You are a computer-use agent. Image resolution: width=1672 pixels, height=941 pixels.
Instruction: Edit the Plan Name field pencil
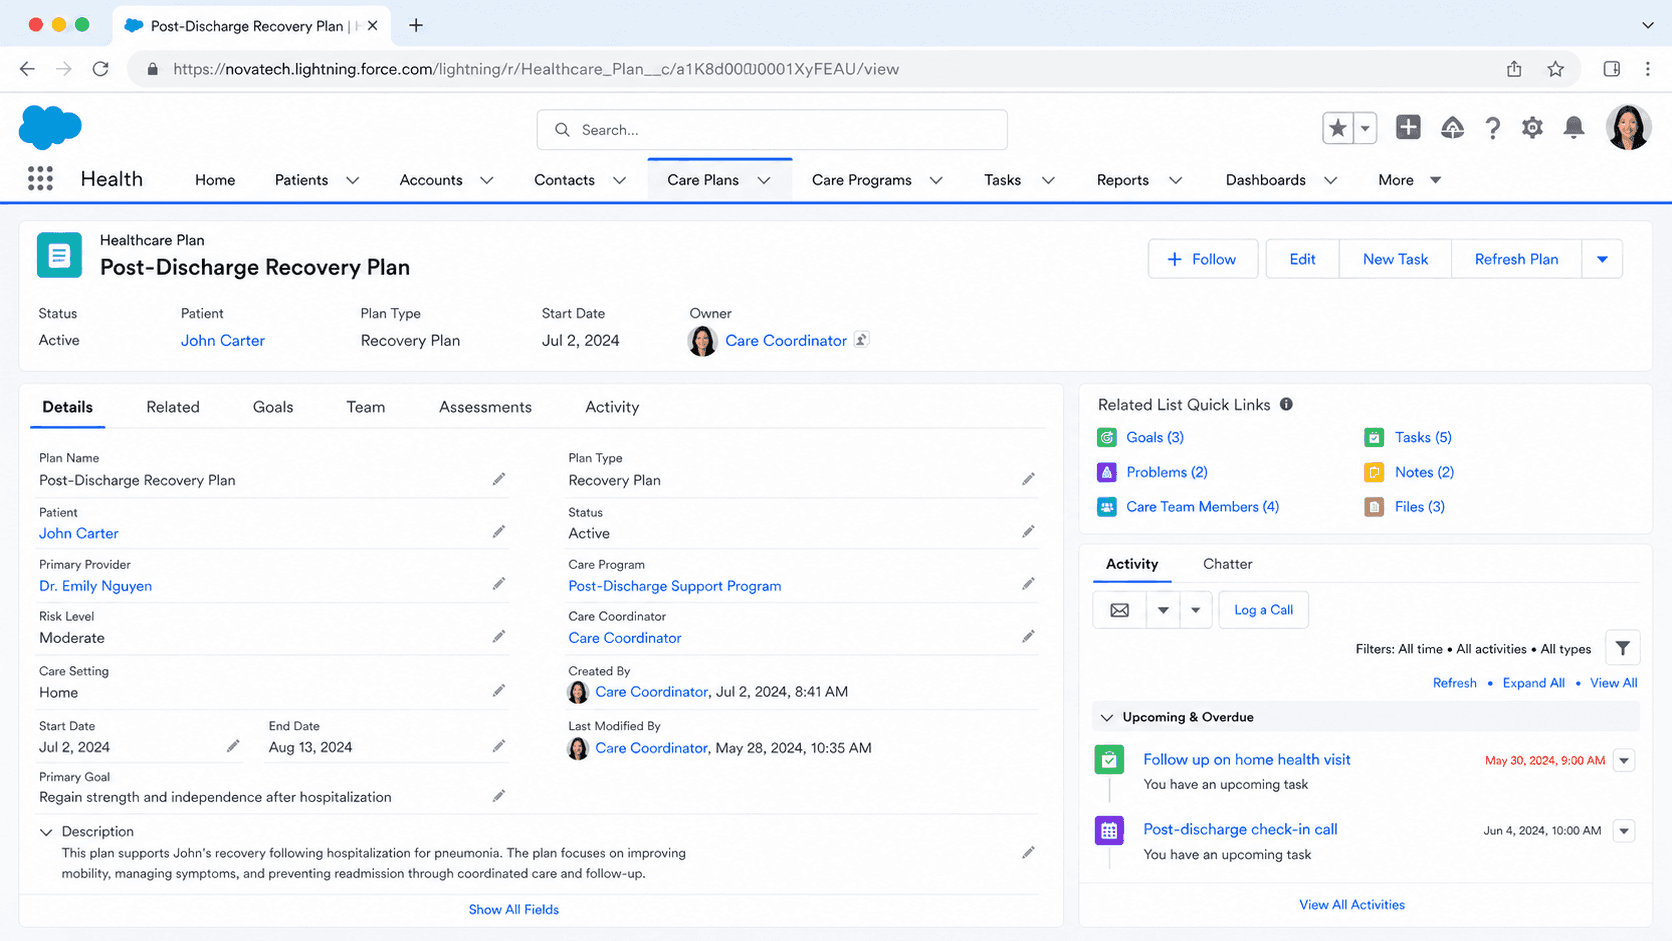click(499, 479)
